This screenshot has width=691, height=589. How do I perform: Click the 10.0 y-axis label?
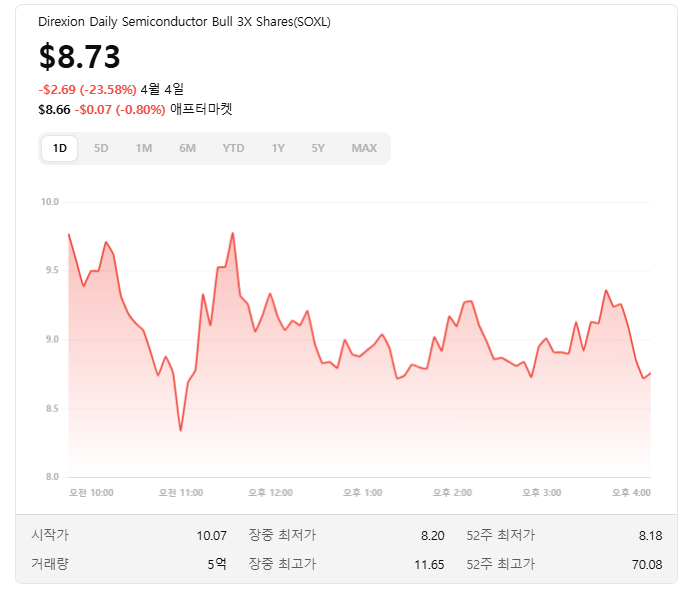pyautogui.click(x=50, y=202)
